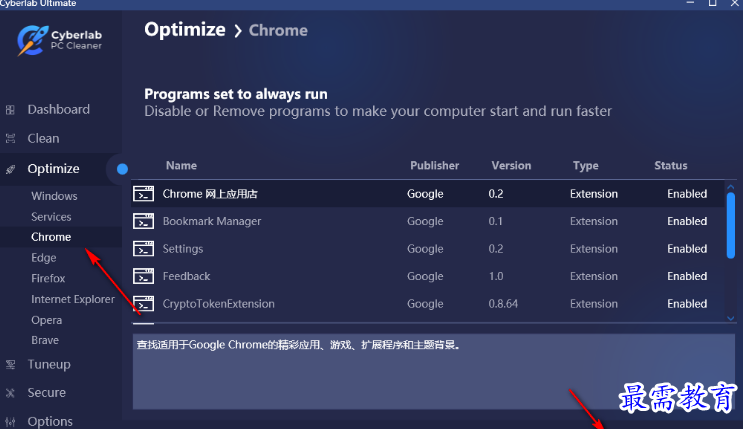Select the Settings name cell
Viewport: 743px width, 429px height.
tap(183, 249)
